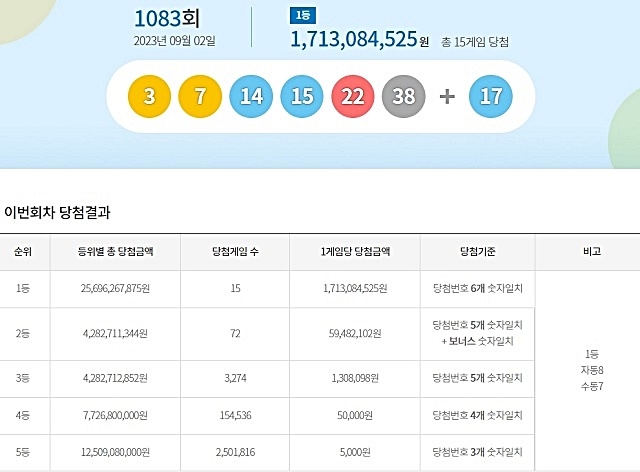Click per-game prize 5,000원
Image resolution: width=640 pixels, height=472 pixels.
coord(355,452)
